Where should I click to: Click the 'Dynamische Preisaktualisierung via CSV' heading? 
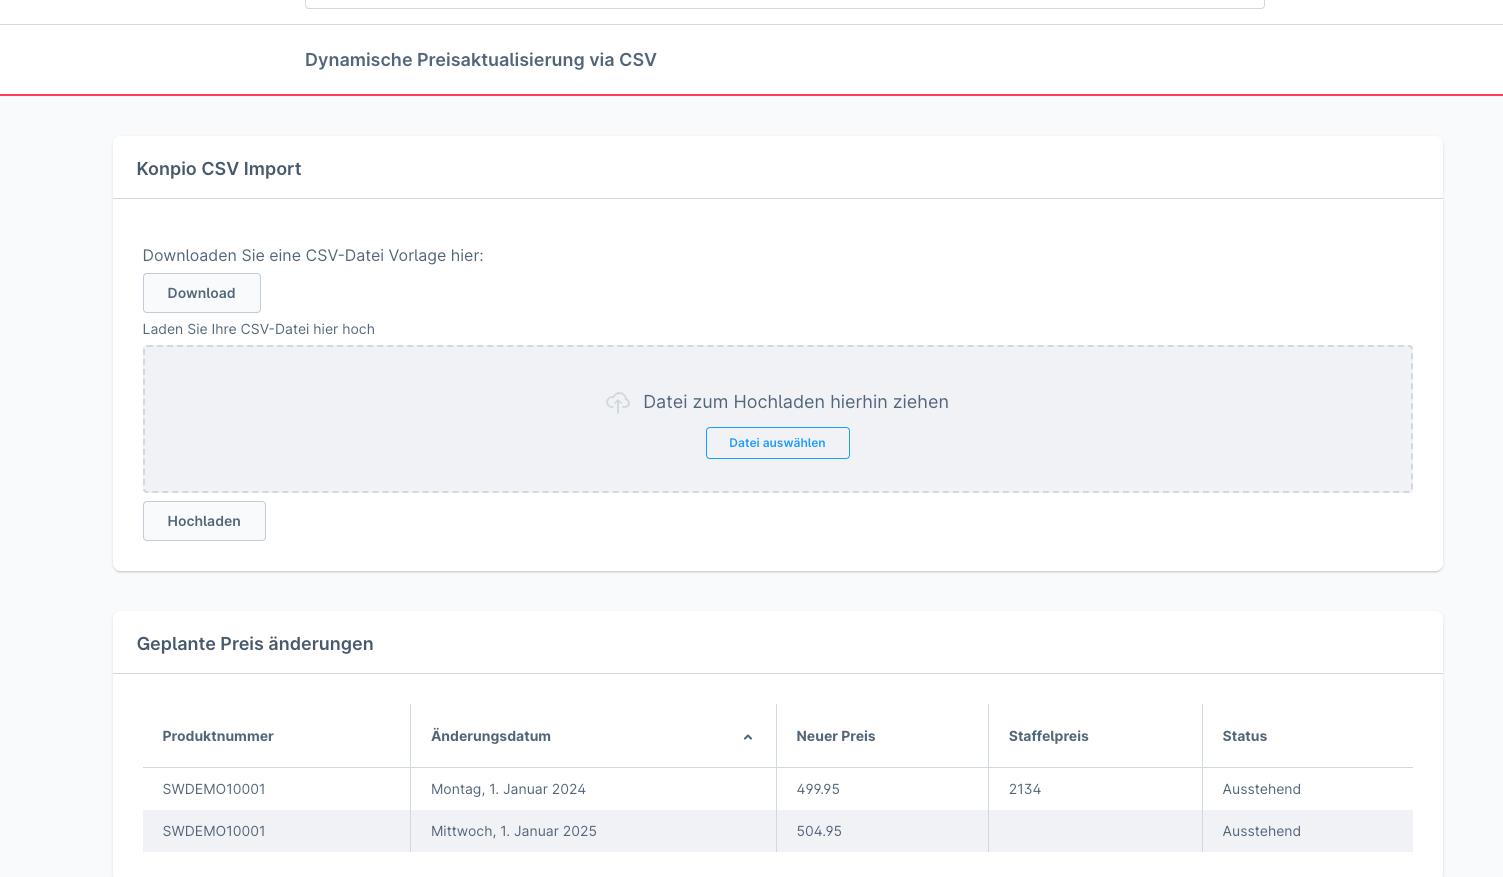click(481, 60)
